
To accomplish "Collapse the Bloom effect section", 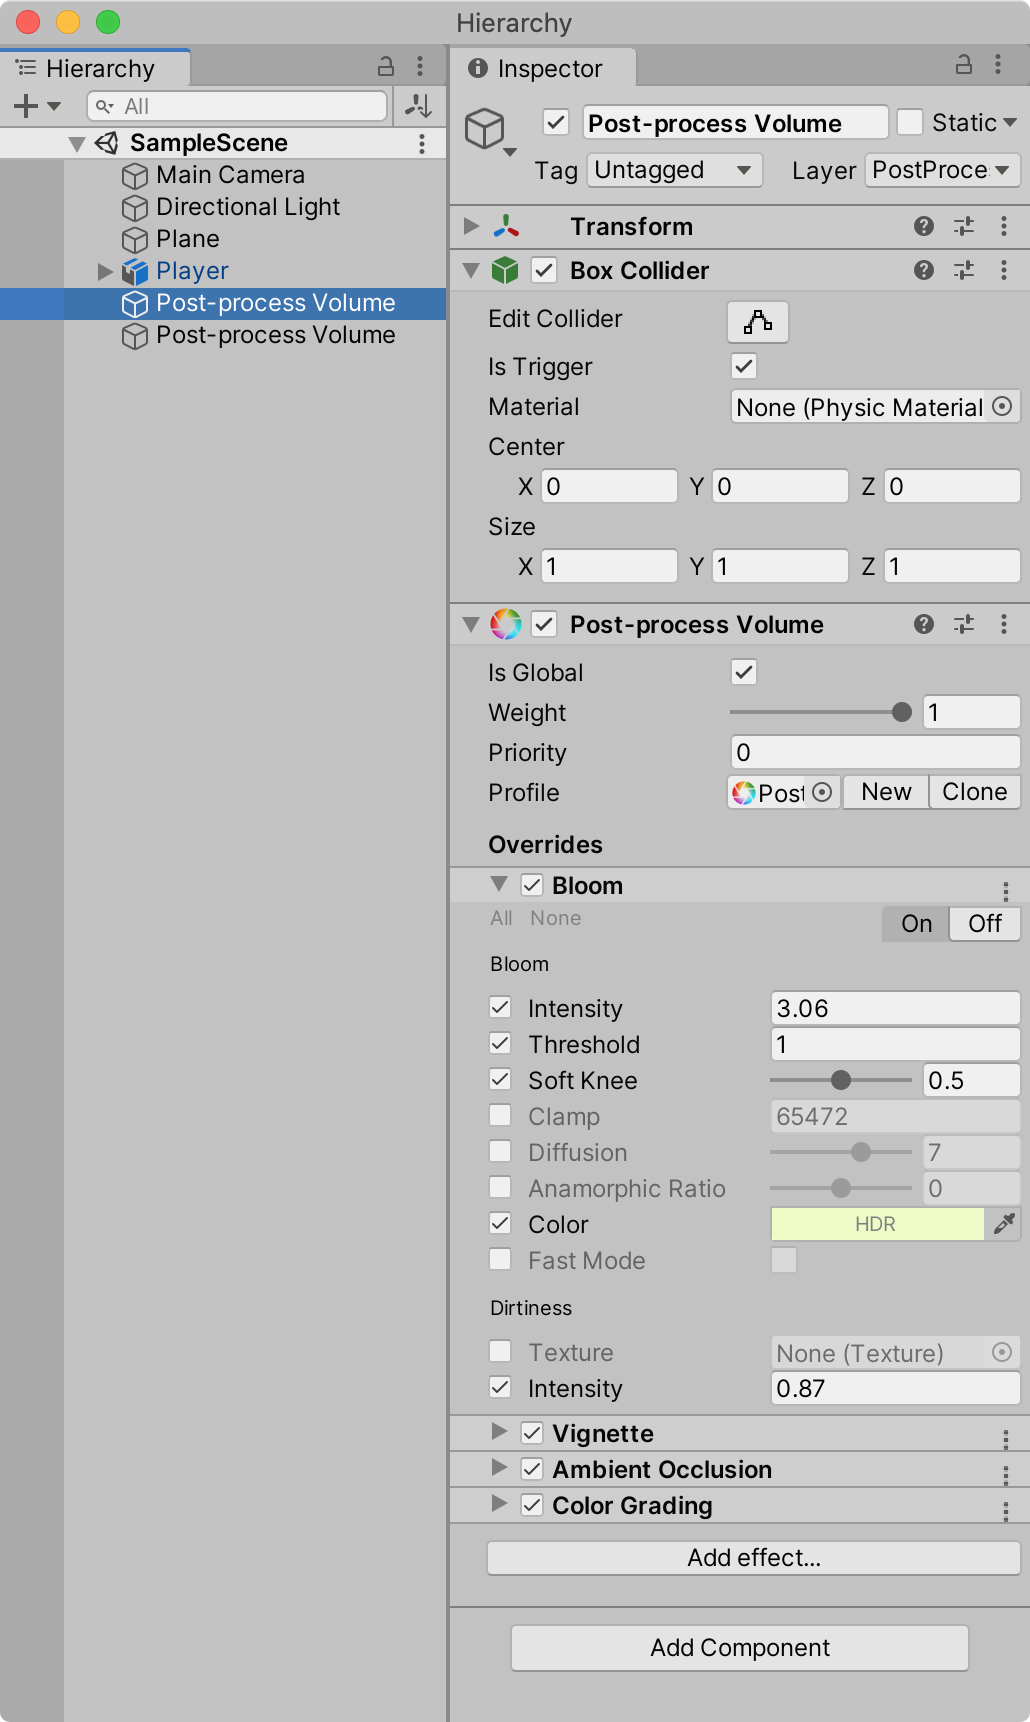I will tap(499, 884).
